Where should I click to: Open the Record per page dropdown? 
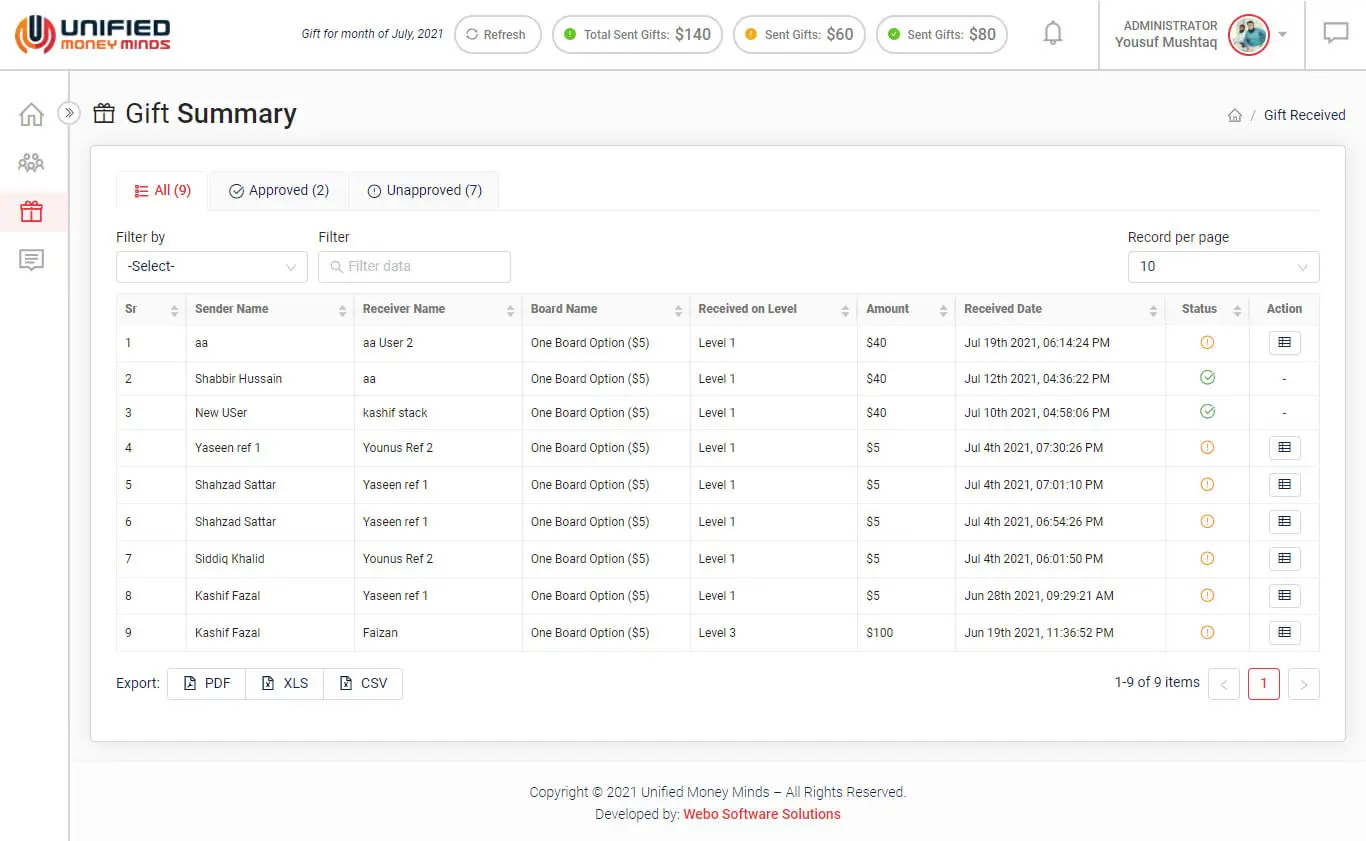pyautogui.click(x=1222, y=267)
